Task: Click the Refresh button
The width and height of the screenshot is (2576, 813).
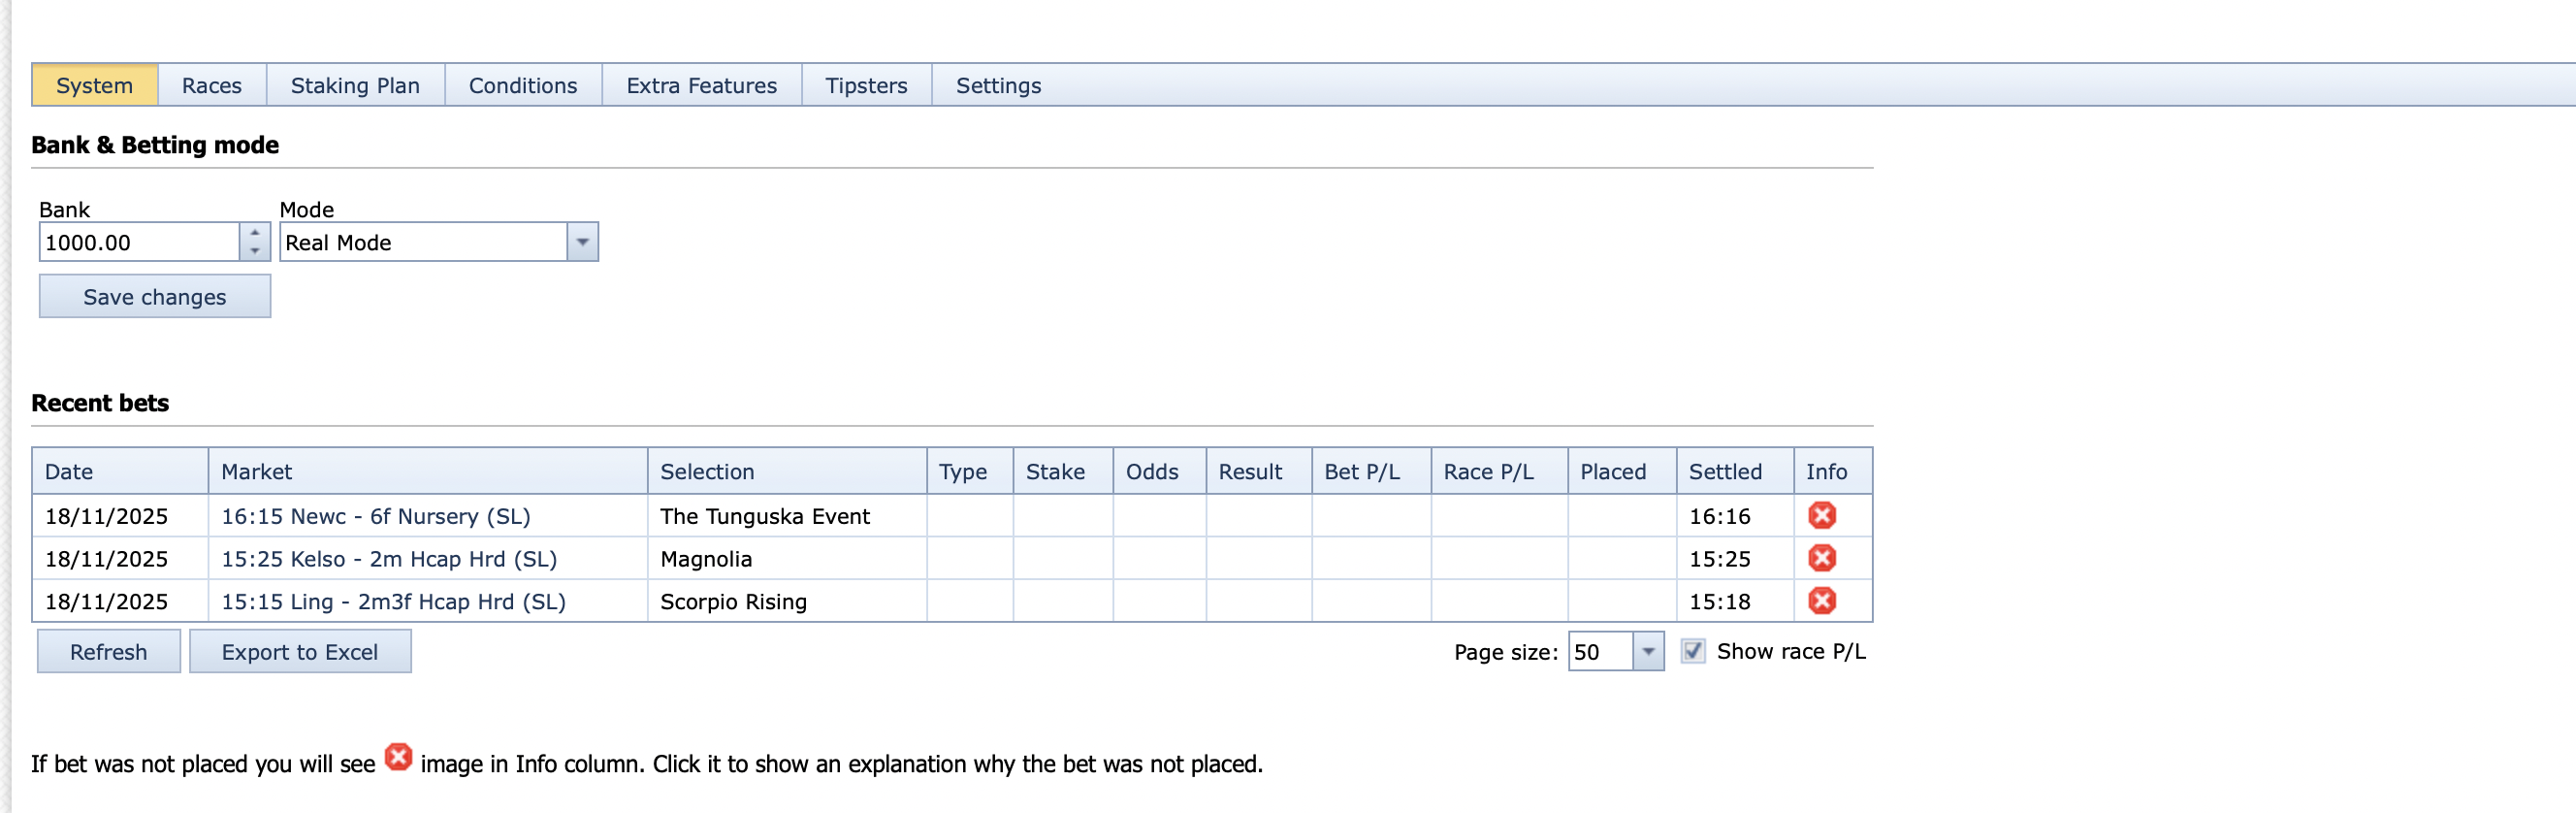Action: tap(108, 652)
